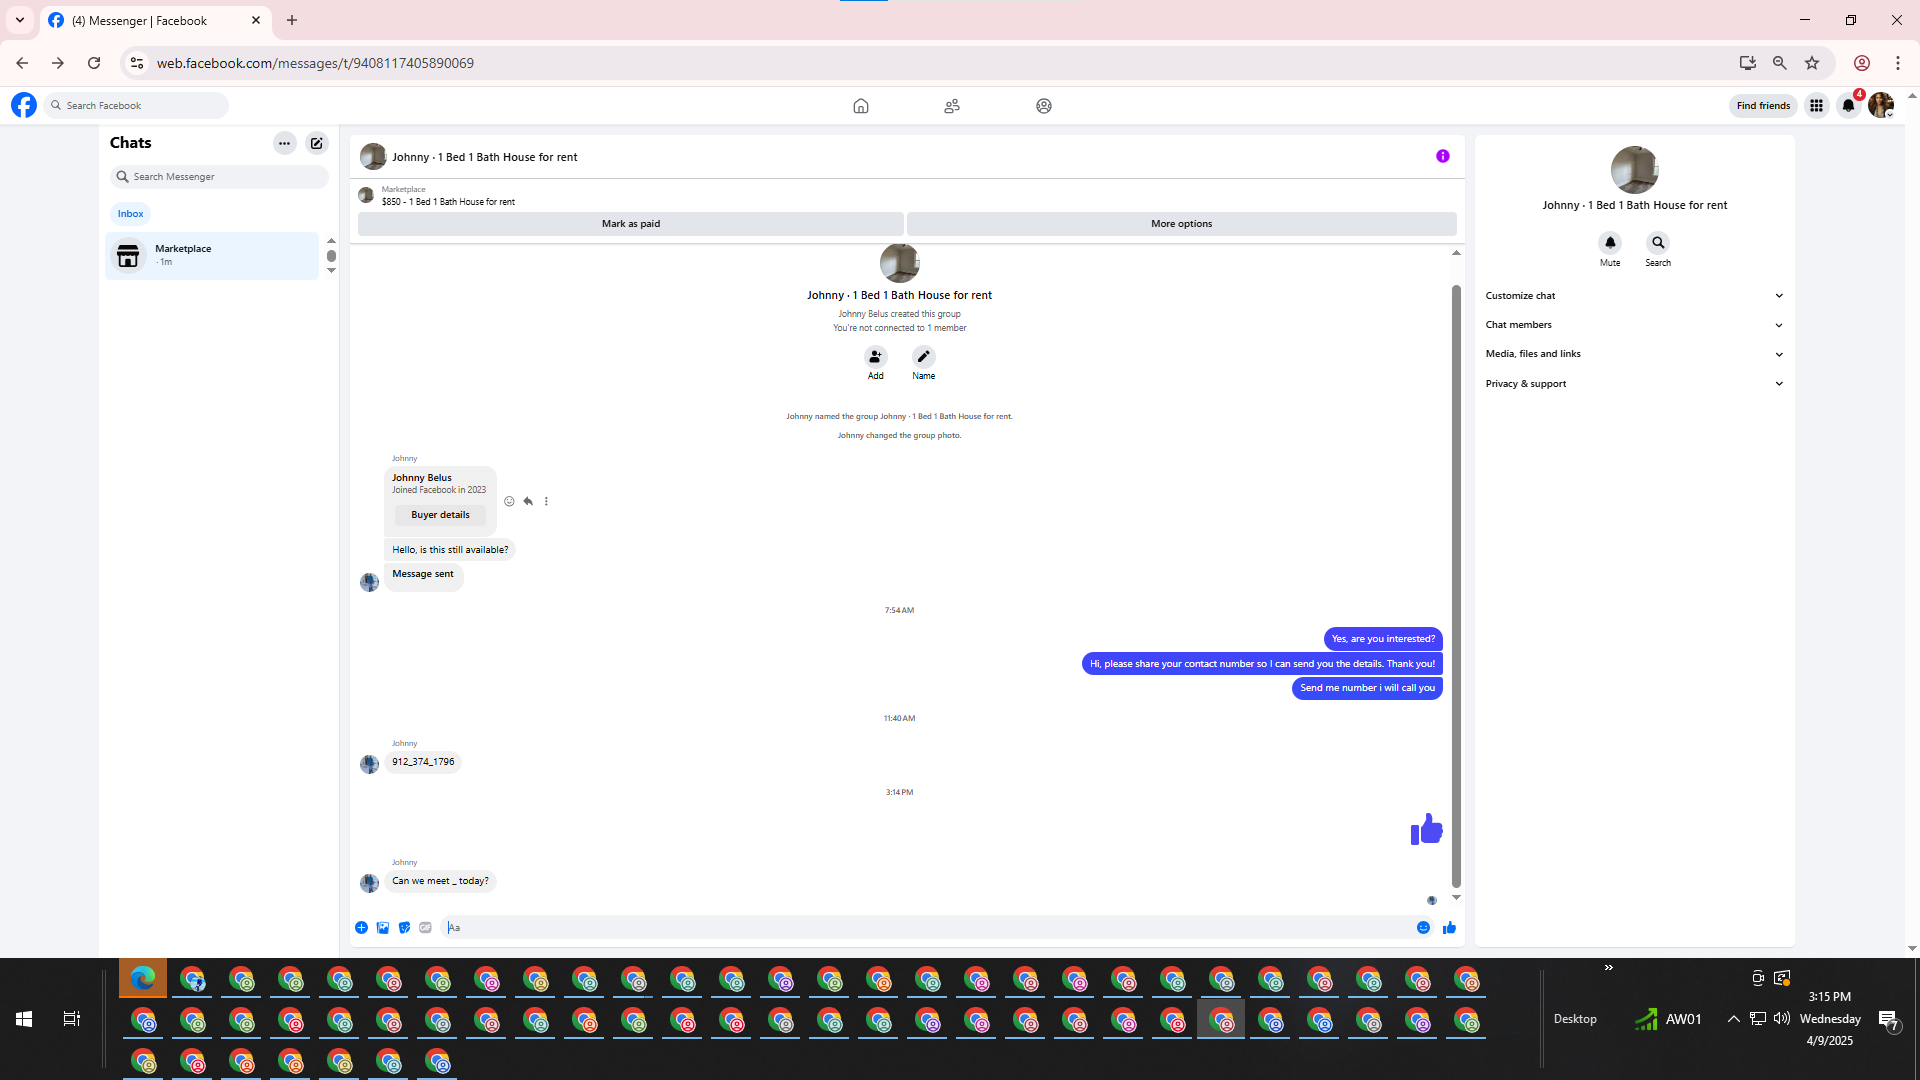The image size is (1920, 1080).
Task: Open the emoji picker in composer
Action: pos(1423,928)
